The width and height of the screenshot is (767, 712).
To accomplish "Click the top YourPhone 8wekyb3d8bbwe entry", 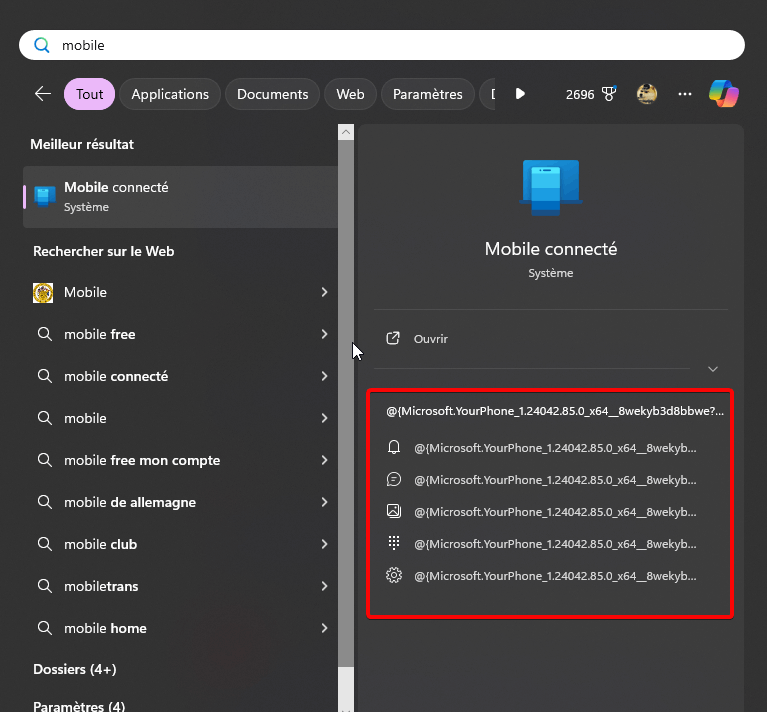I will click(555, 411).
